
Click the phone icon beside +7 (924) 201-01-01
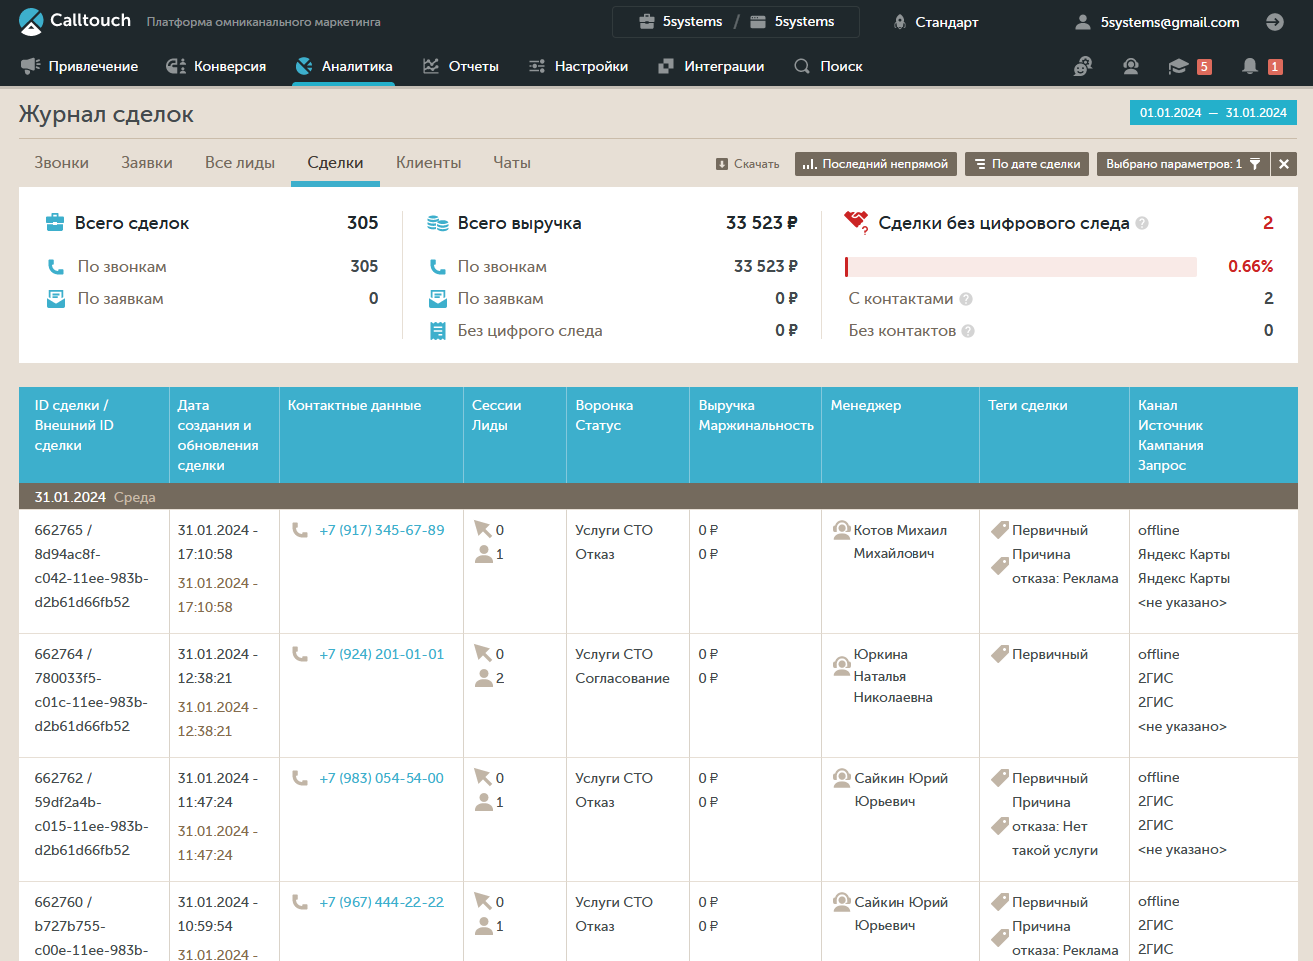click(x=300, y=654)
